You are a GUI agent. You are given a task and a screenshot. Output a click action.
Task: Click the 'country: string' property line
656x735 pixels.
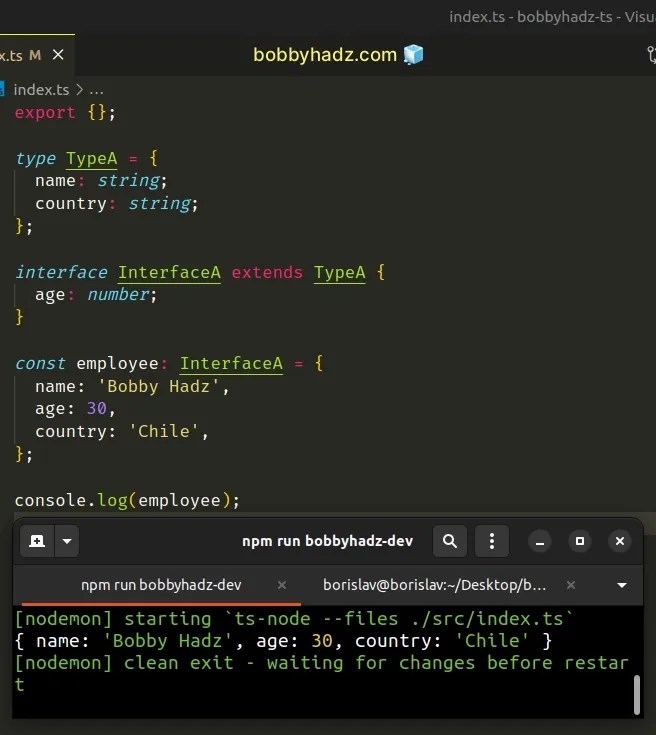tap(117, 204)
